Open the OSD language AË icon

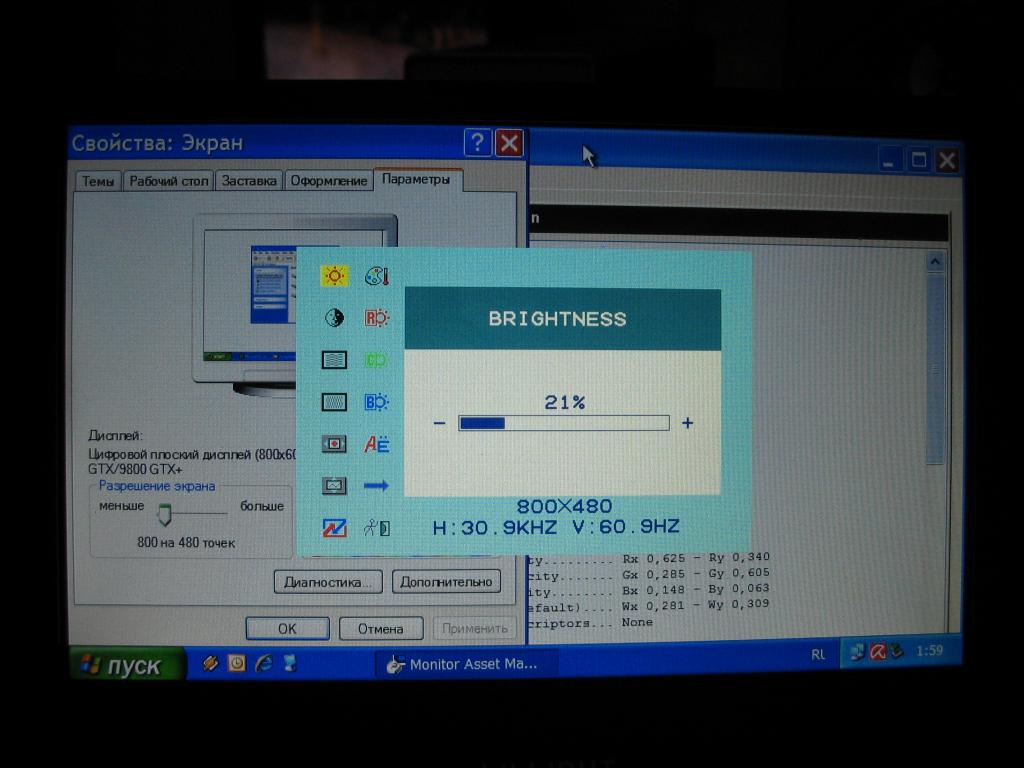[x=376, y=444]
